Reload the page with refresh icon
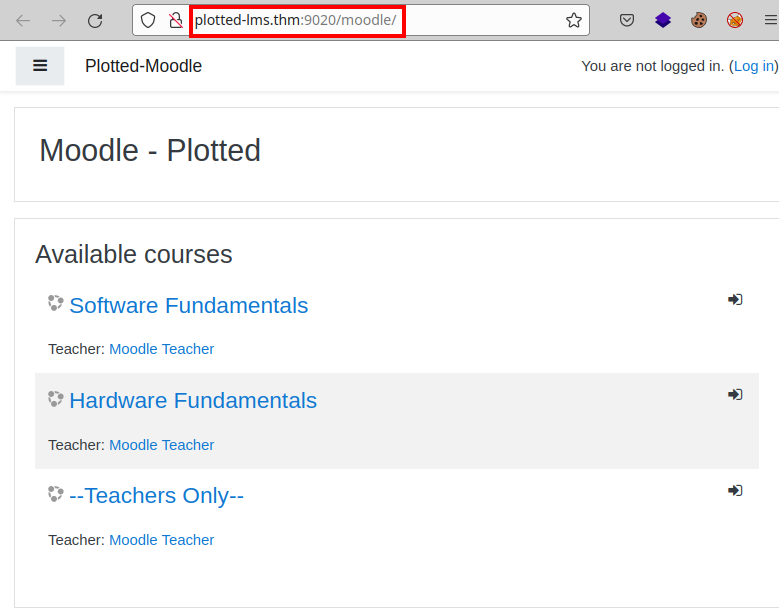Viewport: 779px width, 616px height. [95, 20]
